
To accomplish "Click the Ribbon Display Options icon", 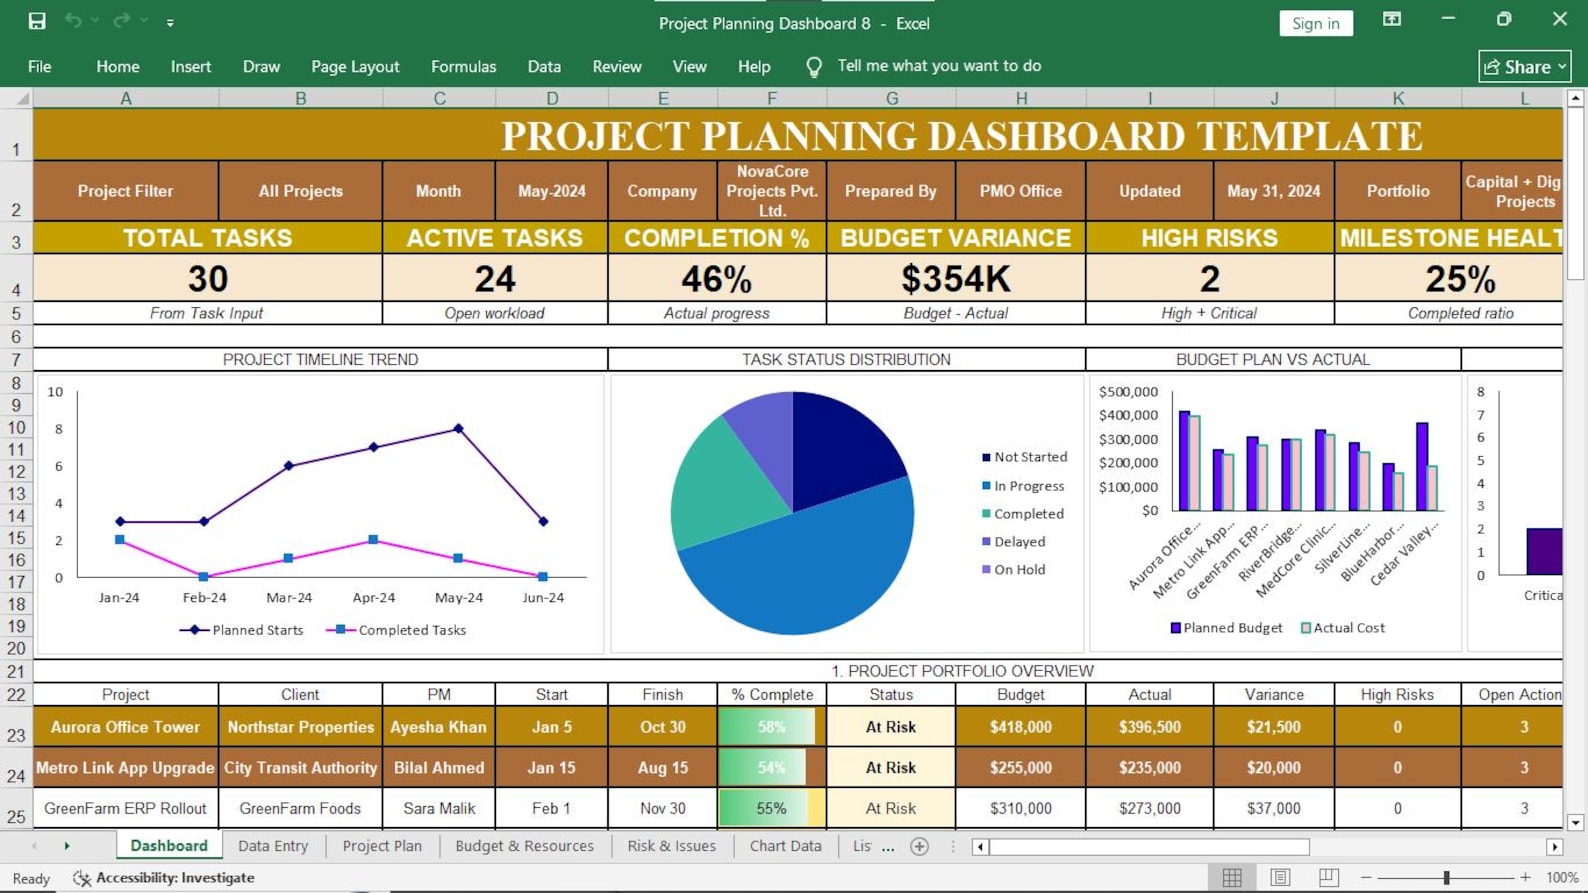I will click(x=1391, y=20).
